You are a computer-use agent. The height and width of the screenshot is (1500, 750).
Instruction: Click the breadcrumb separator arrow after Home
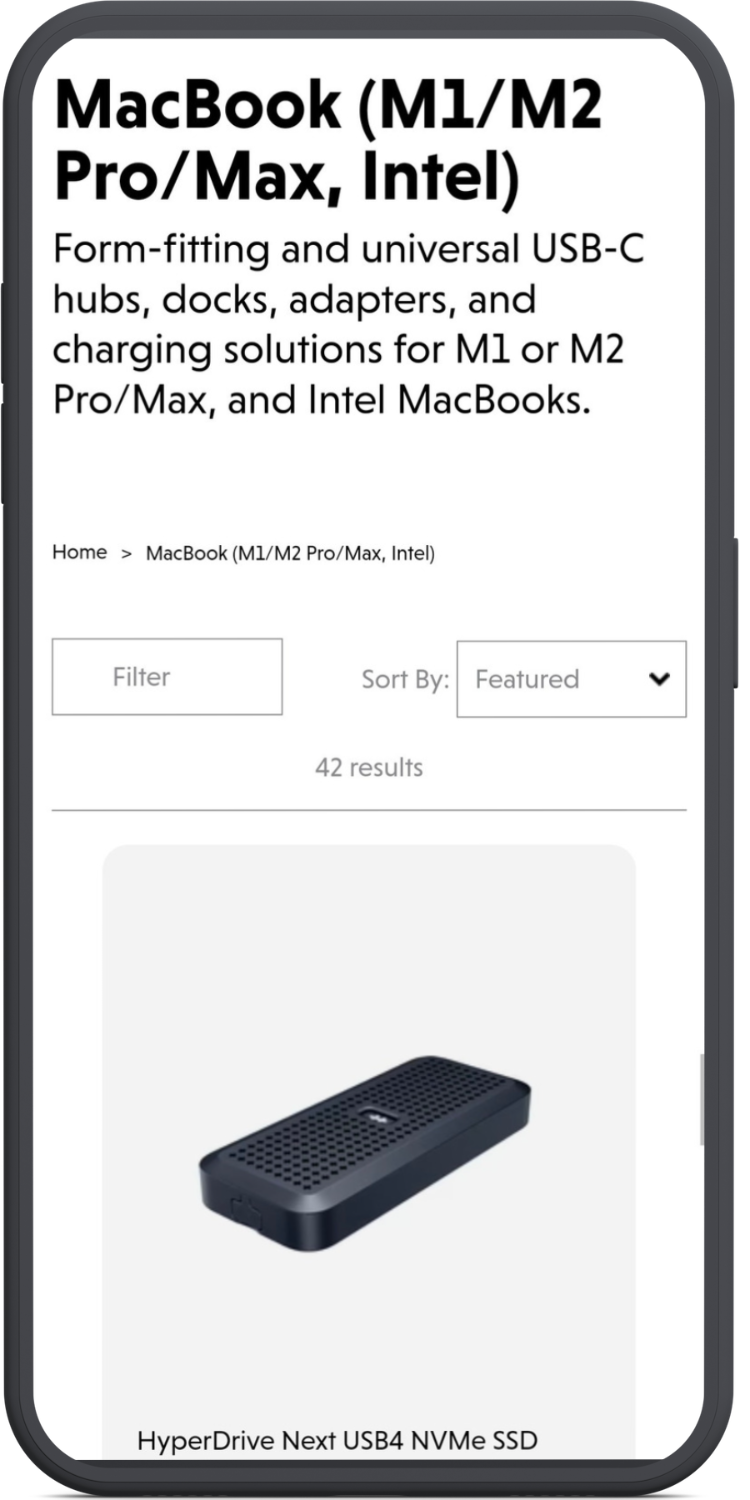pyautogui.click(x=127, y=553)
